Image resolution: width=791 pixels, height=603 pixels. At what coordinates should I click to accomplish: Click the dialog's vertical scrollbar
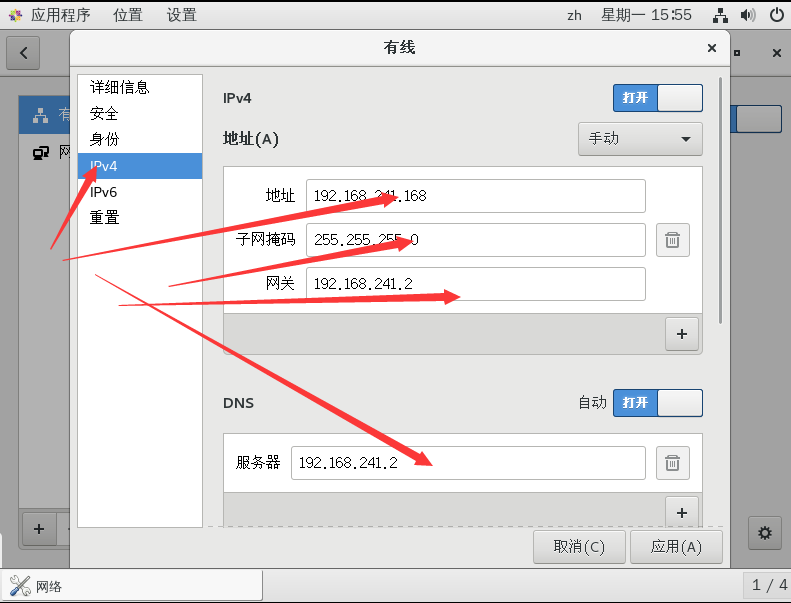[720, 200]
